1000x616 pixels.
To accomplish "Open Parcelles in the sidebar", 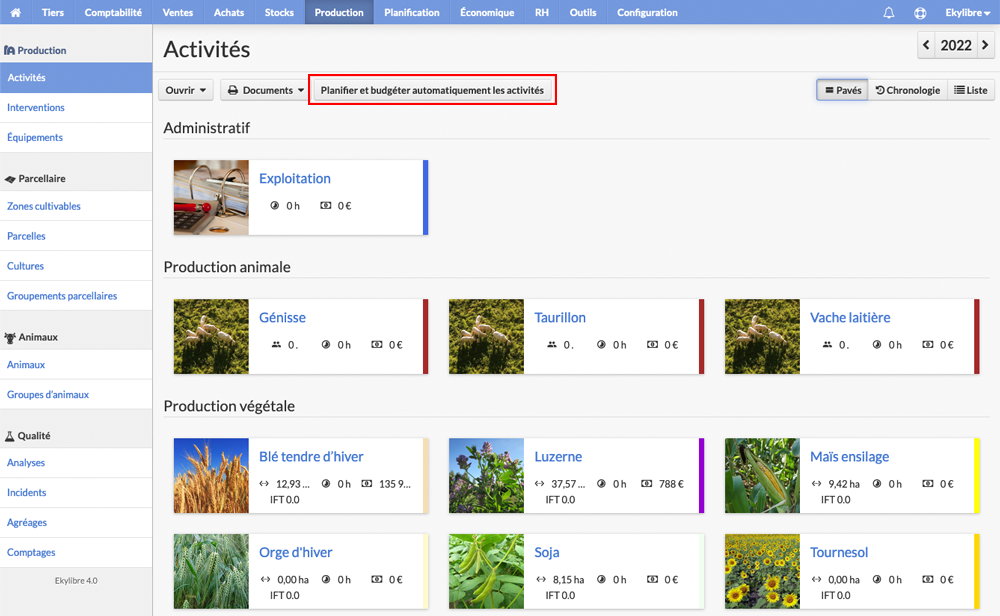I will tap(76, 236).
